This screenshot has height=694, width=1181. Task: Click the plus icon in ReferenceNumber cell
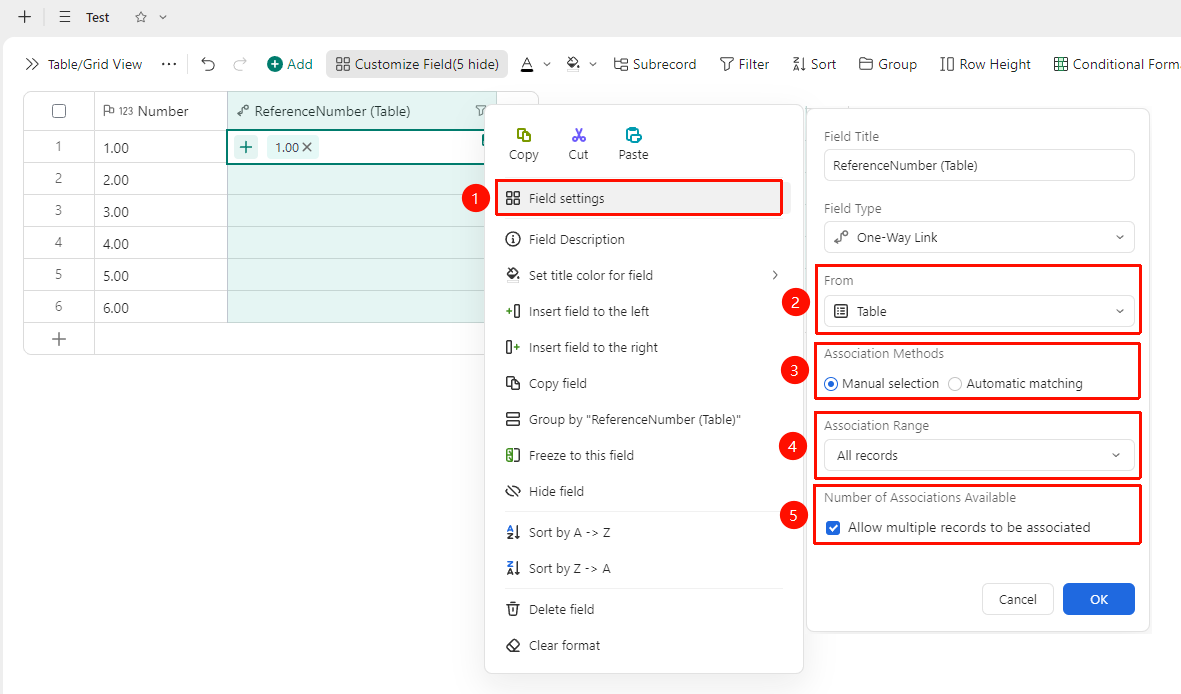[246, 147]
